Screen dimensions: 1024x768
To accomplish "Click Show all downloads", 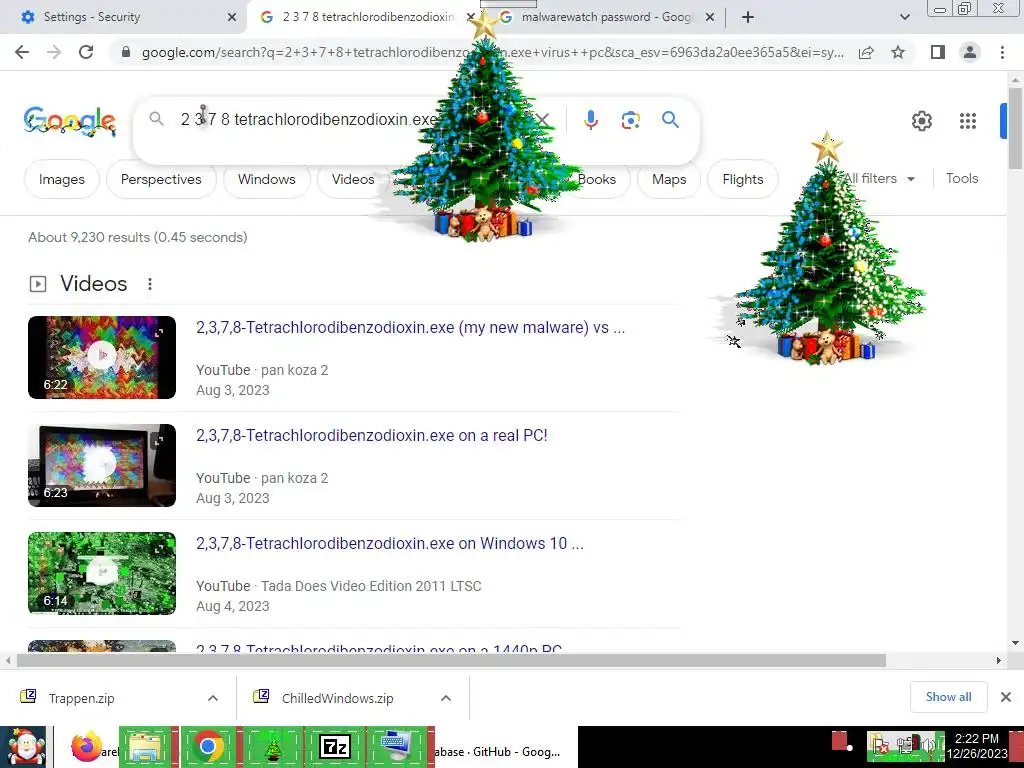I will (x=948, y=697).
